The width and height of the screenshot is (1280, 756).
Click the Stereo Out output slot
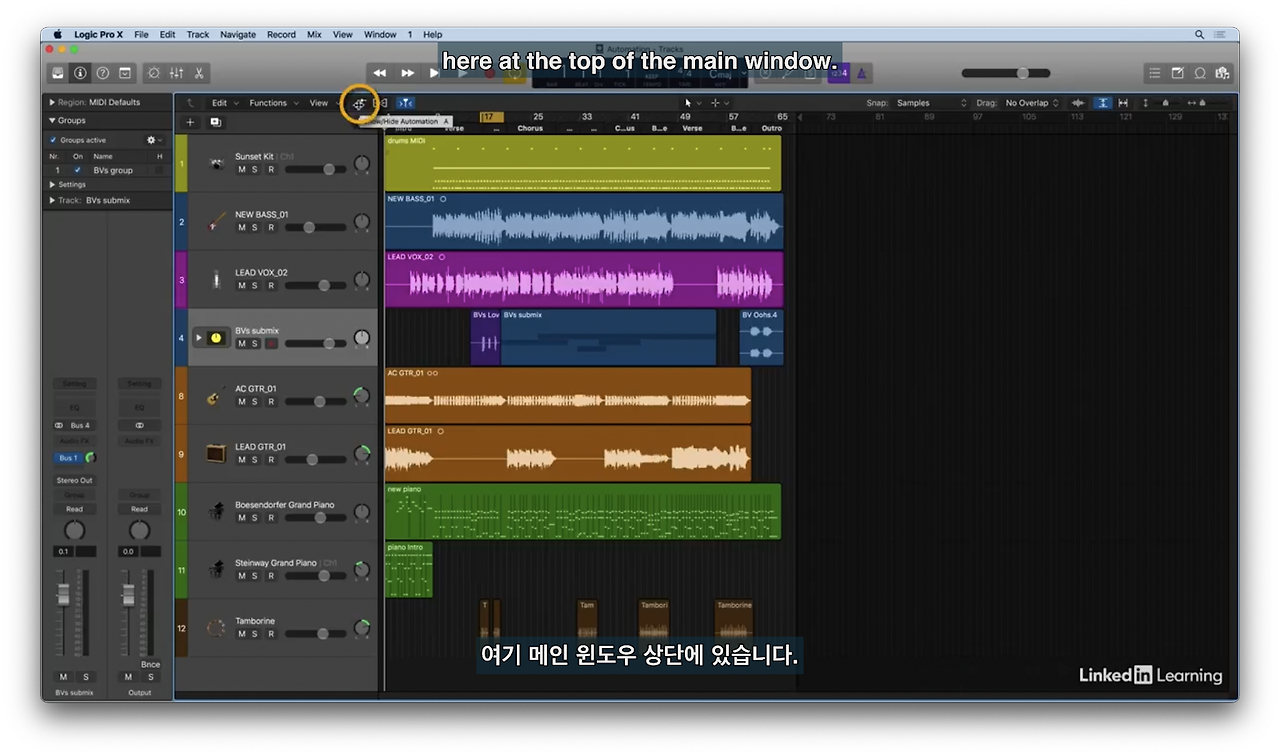click(x=75, y=480)
